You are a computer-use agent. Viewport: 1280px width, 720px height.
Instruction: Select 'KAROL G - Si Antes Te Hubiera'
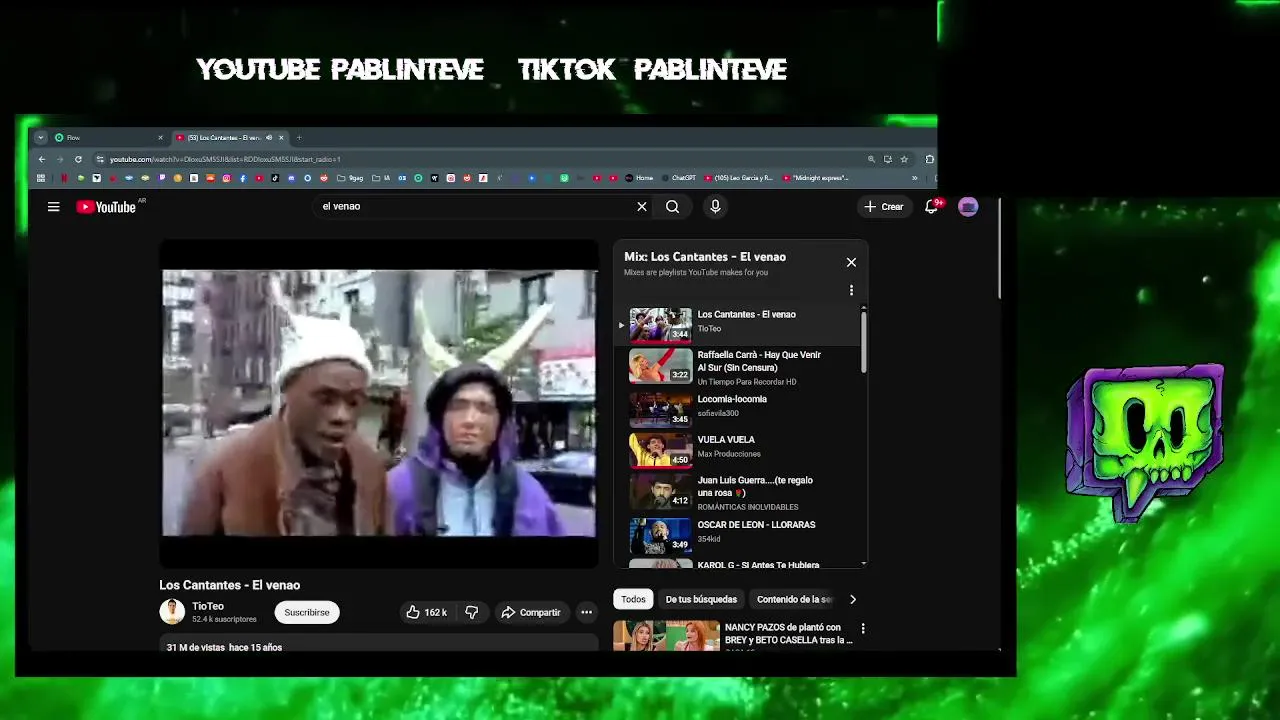738,564
